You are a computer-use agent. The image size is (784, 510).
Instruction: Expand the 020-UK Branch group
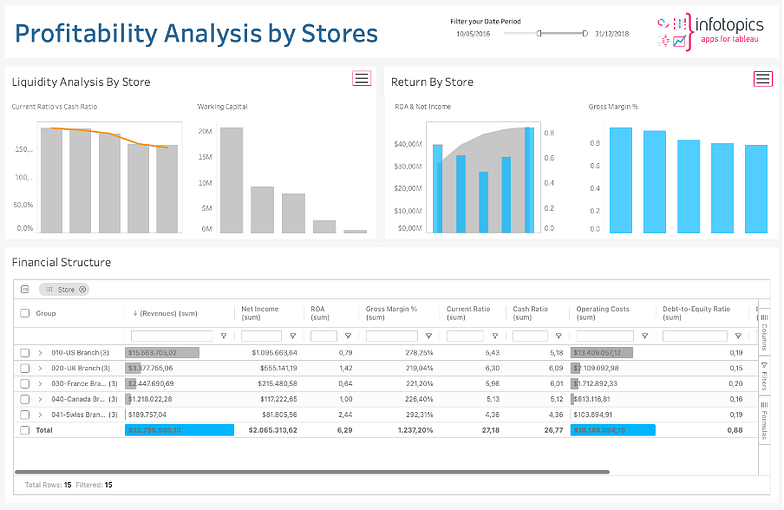[41, 368]
